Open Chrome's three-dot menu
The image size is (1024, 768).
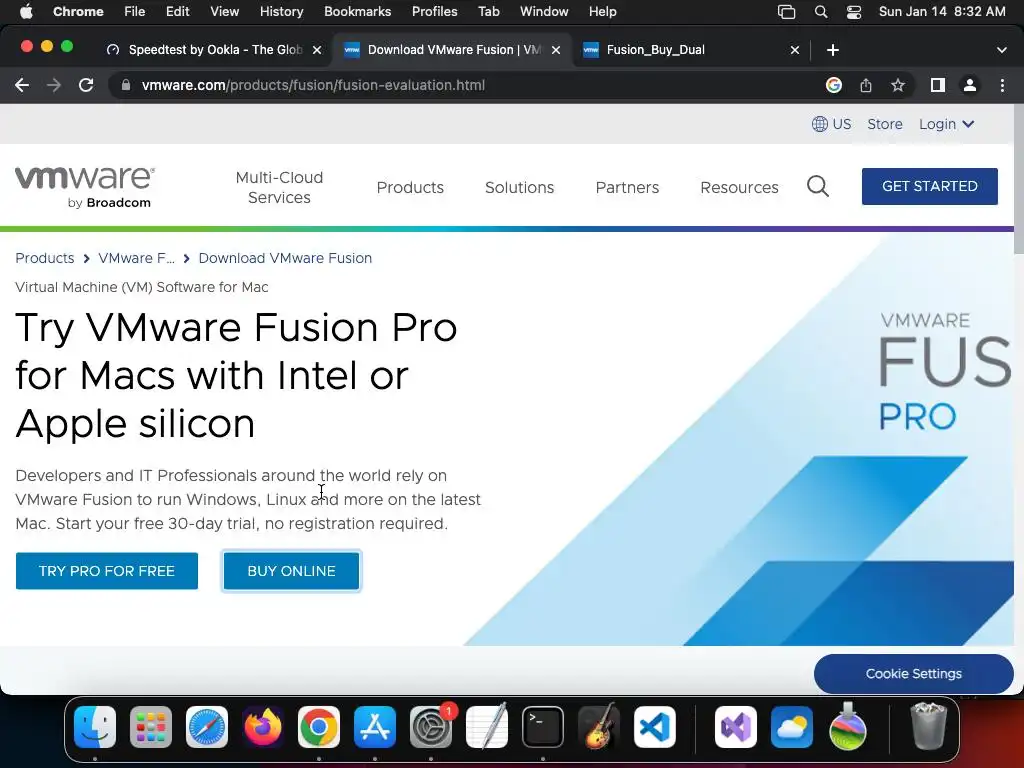point(1002,85)
